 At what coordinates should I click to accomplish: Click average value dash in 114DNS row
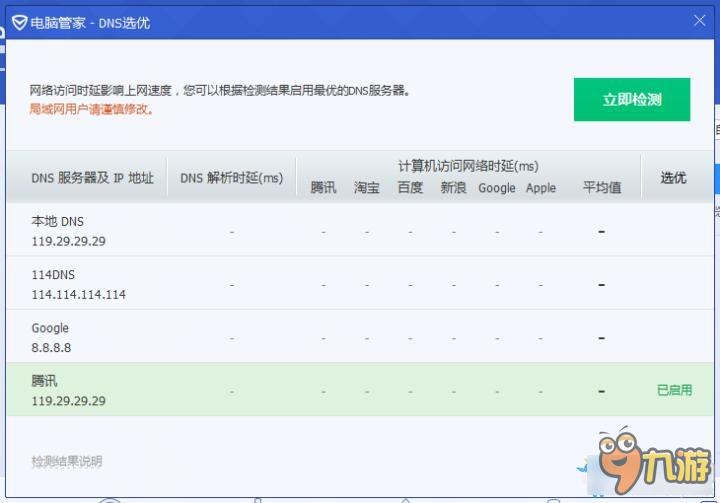602,285
